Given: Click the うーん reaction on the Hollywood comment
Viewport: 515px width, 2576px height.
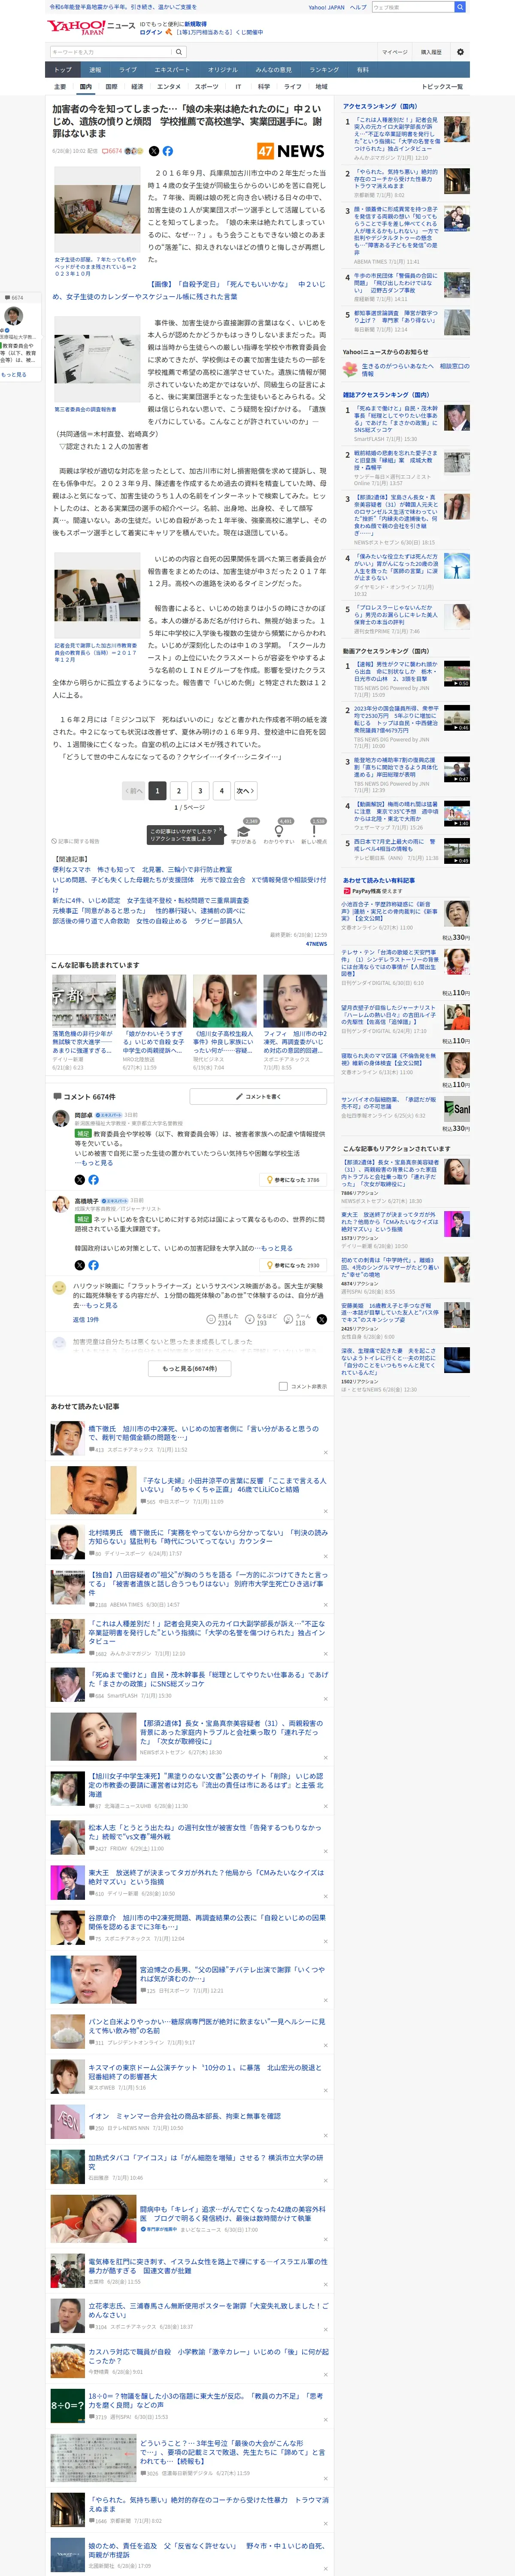Looking at the screenshot, I should [288, 1319].
